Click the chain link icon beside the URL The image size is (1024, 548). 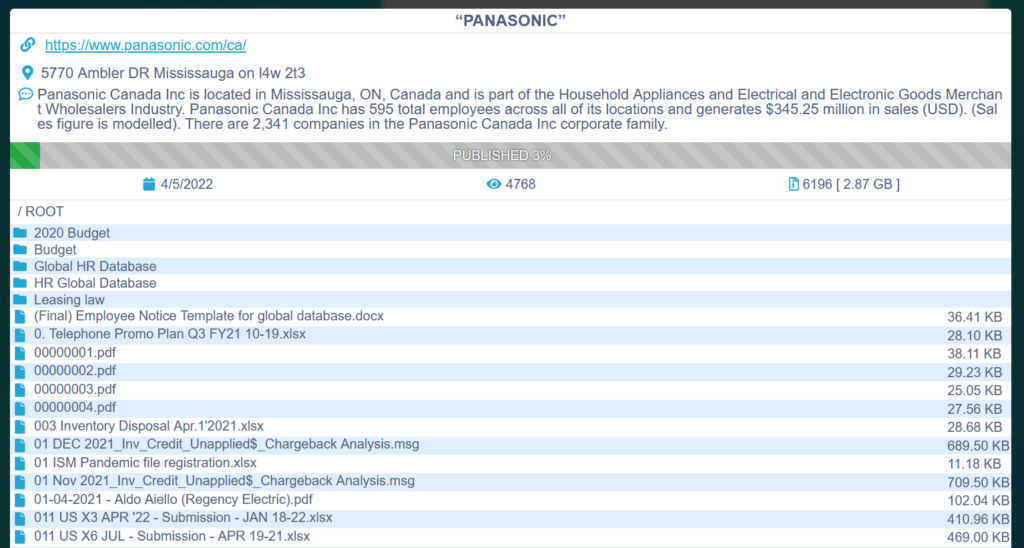28,45
